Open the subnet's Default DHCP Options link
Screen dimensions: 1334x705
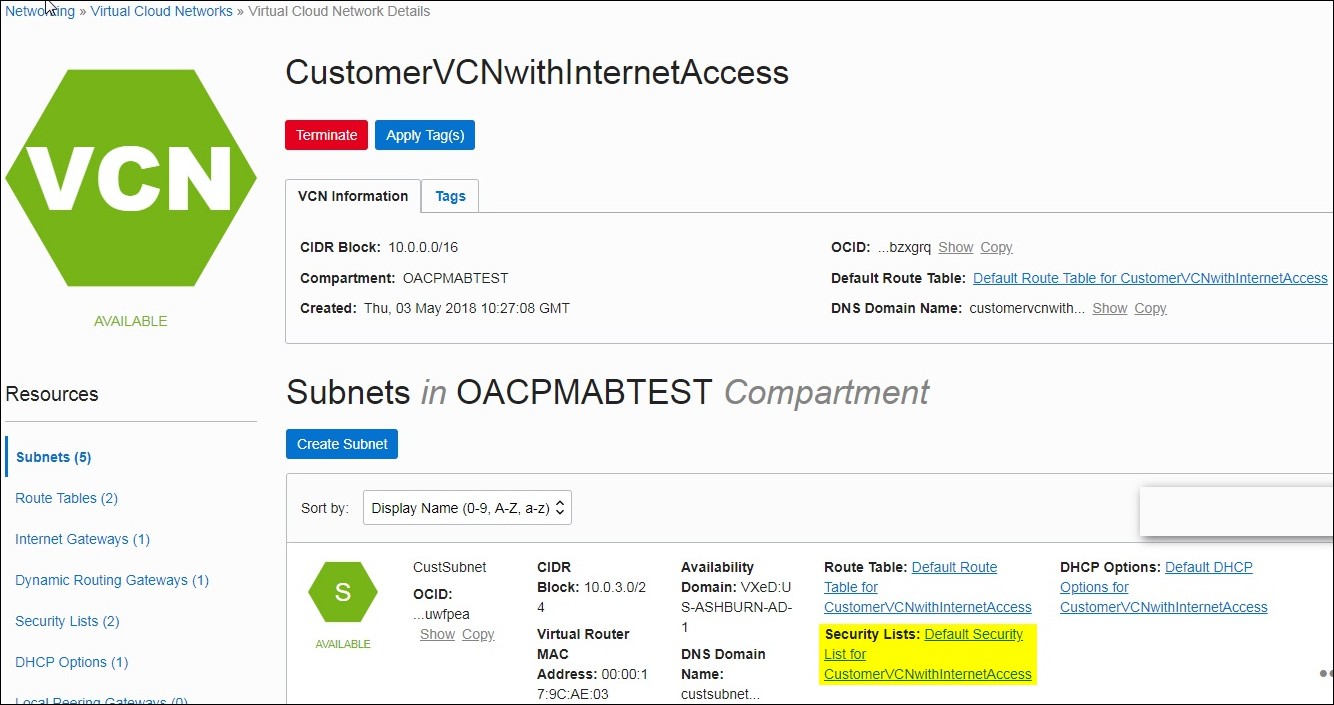pyautogui.click(x=1163, y=587)
